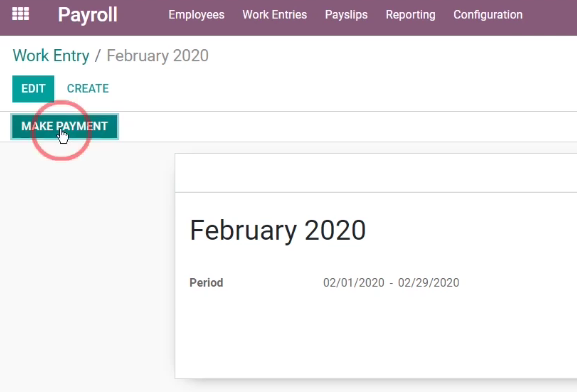Open the Employees menu
Viewport: 577px width, 392px height.
point(197,15)
